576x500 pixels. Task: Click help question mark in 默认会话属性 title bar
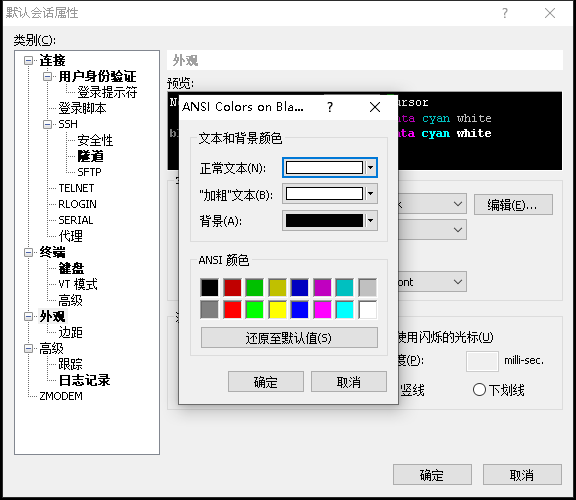[505, 13]
